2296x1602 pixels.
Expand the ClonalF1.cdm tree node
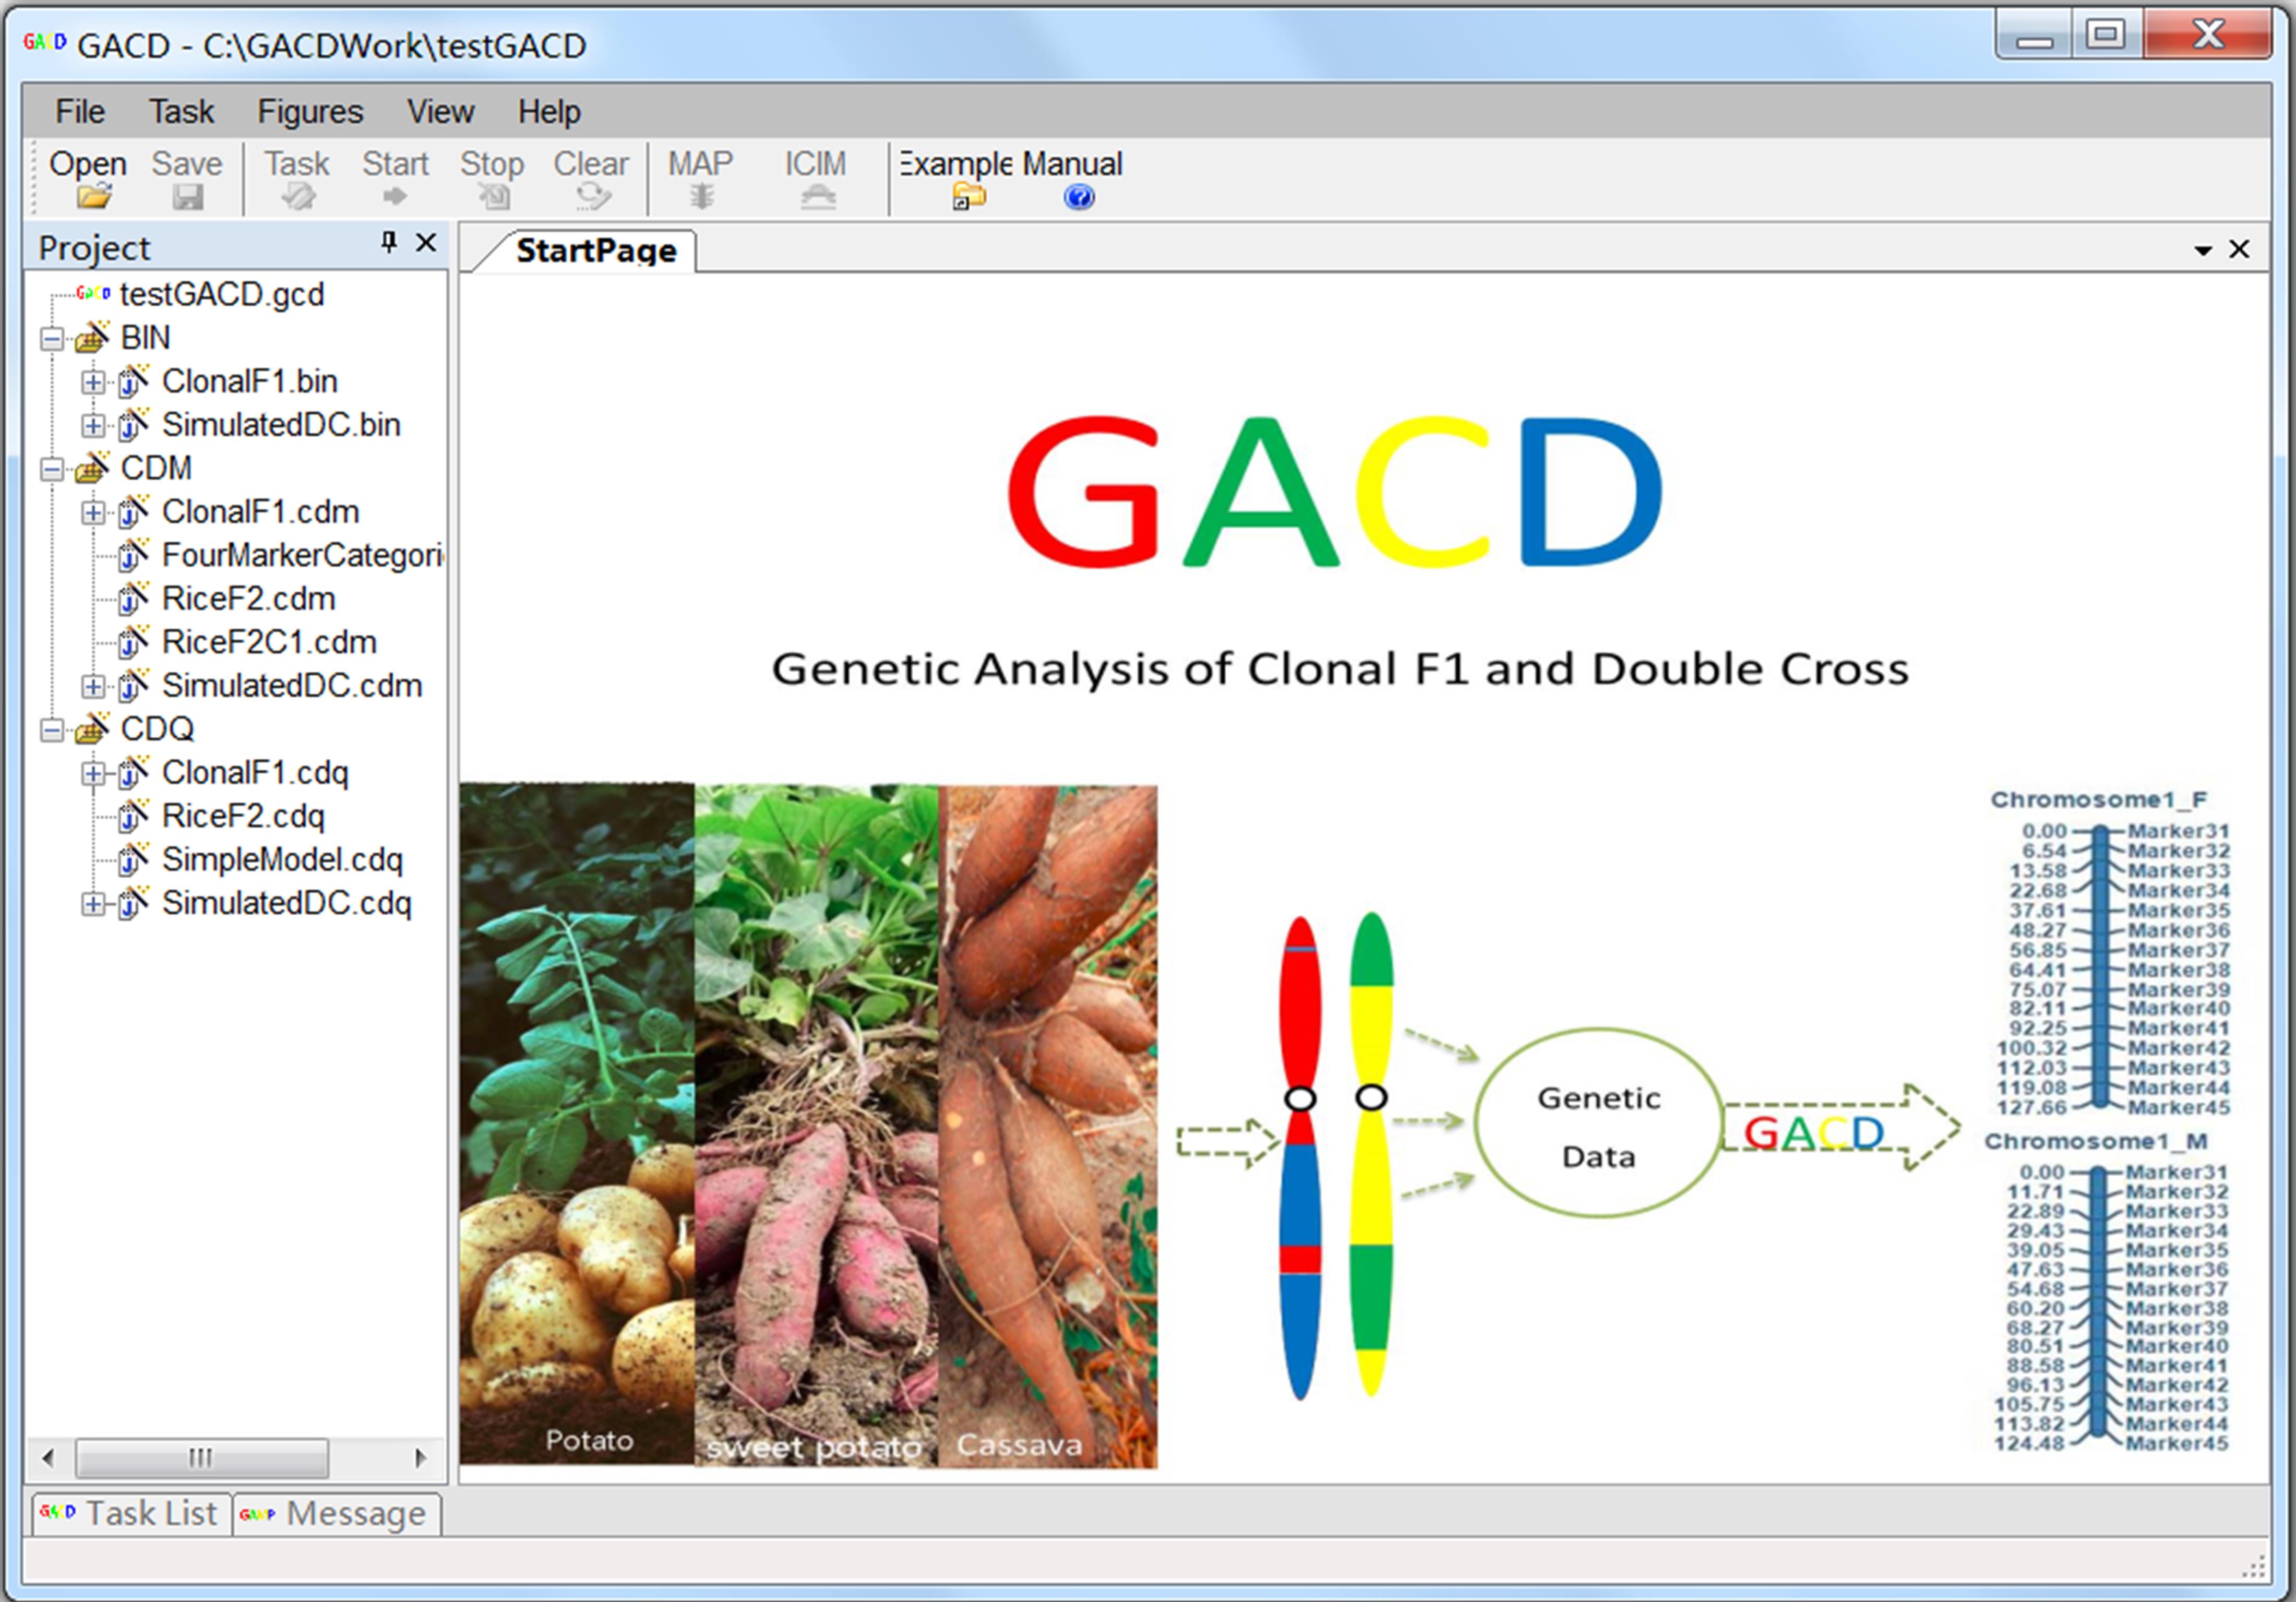point(92,513)
